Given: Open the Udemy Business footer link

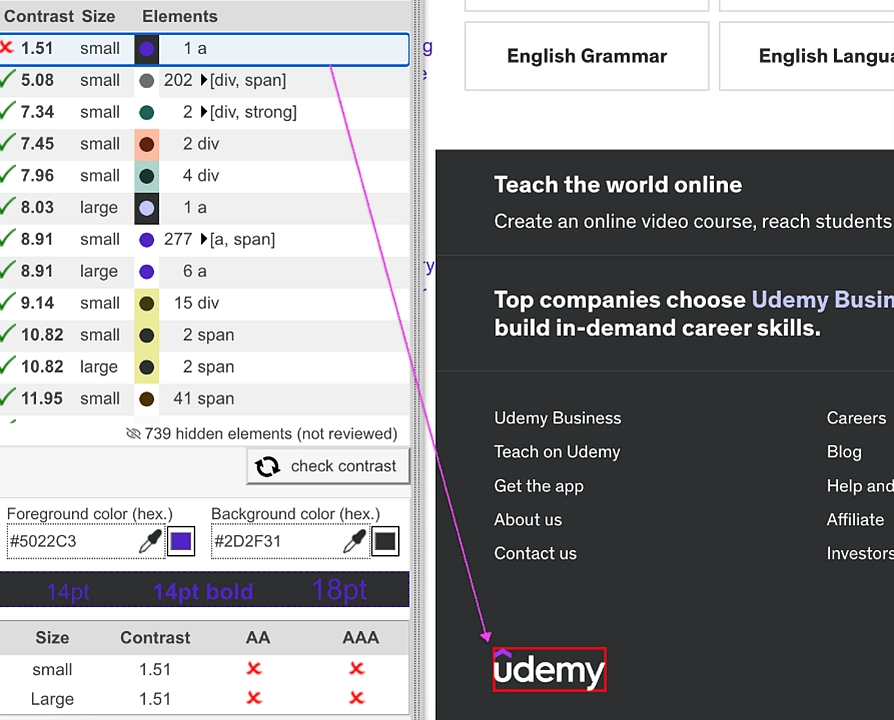Looking at the screenshot, I should point(558,418).
